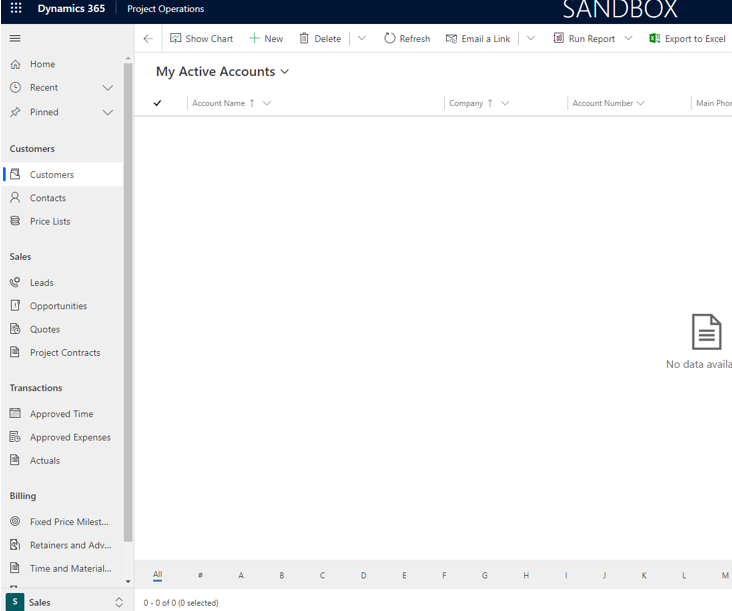Click the Price Lists icon

click(15, 221)
